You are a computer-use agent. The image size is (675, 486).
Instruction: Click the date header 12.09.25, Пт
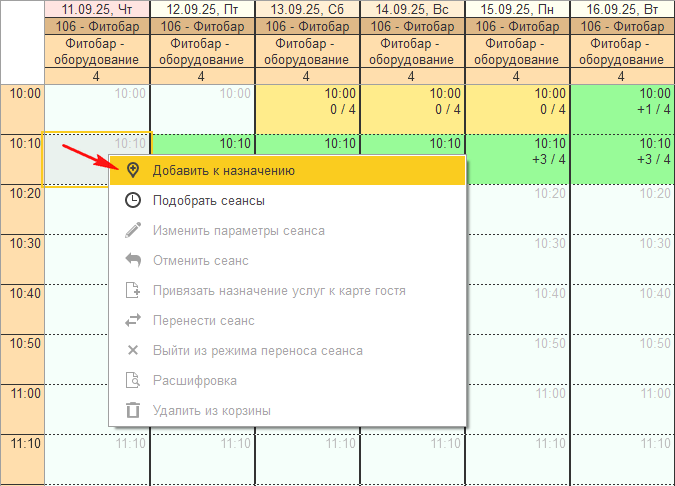click(x=202, y=9)
